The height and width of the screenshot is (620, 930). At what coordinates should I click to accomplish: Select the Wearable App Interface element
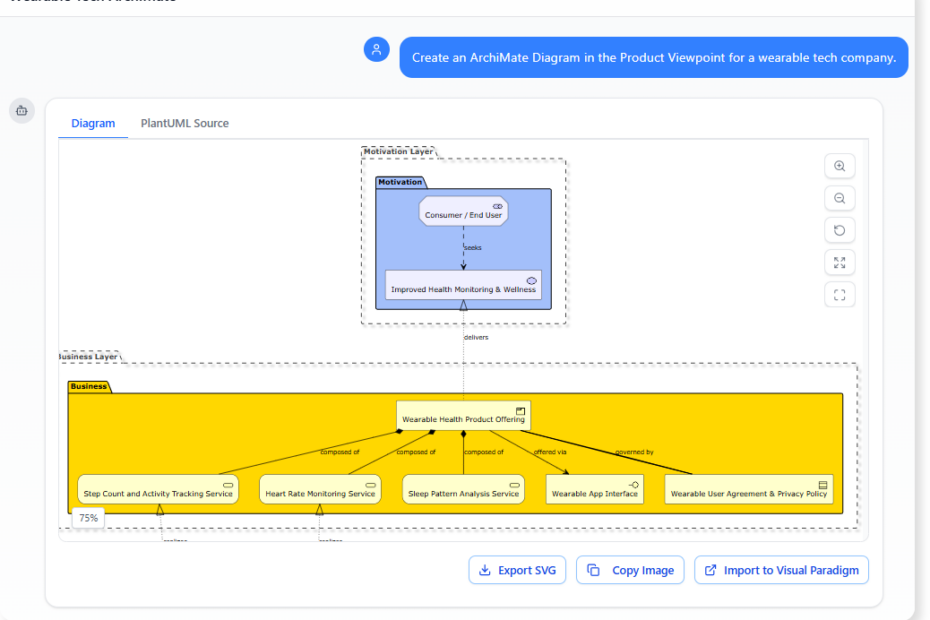coord(595,489)
